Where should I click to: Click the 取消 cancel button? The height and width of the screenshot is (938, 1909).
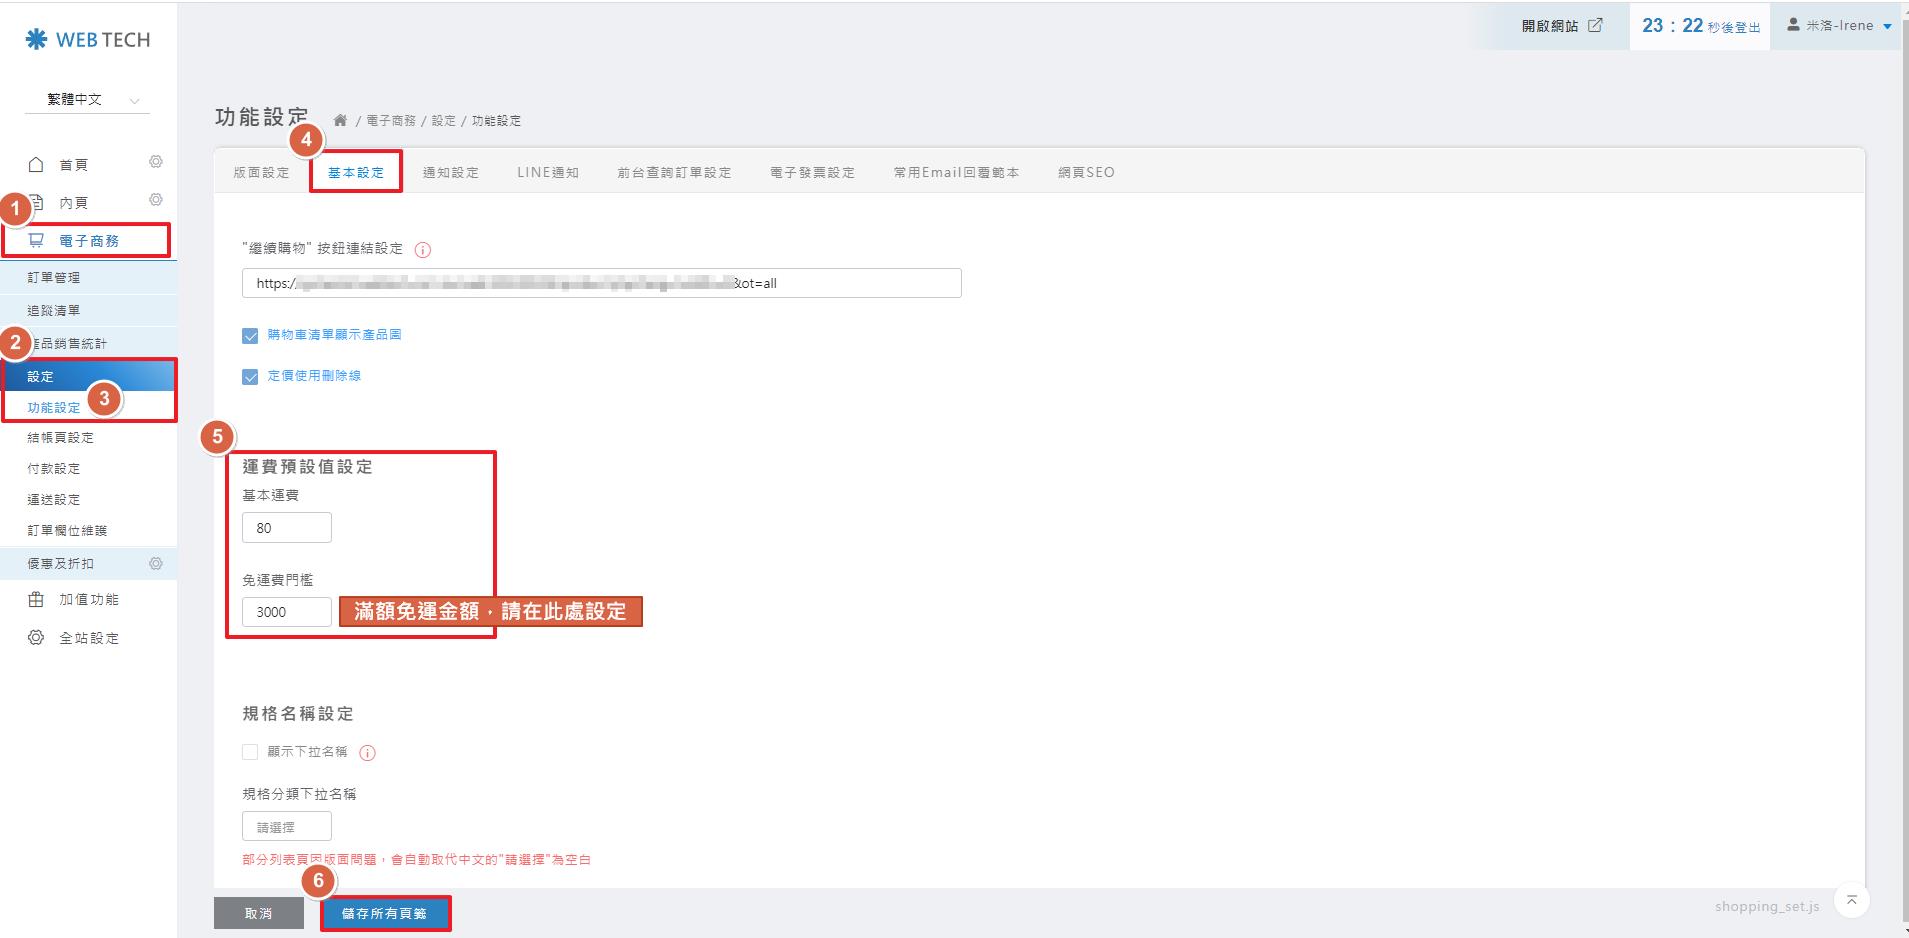[x=258, y=914]
